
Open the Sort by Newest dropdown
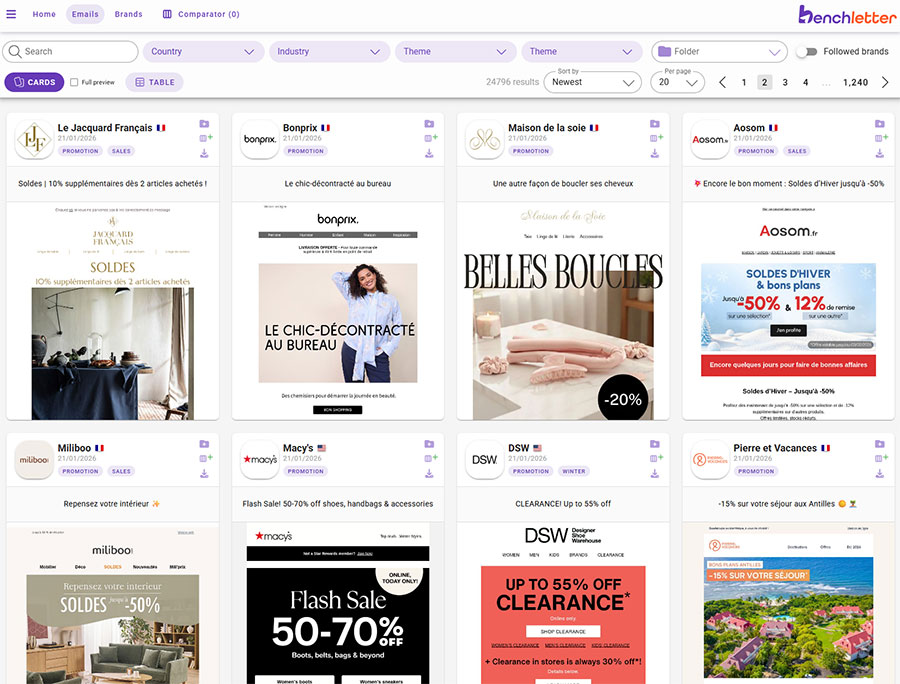(x=592, y=82)
